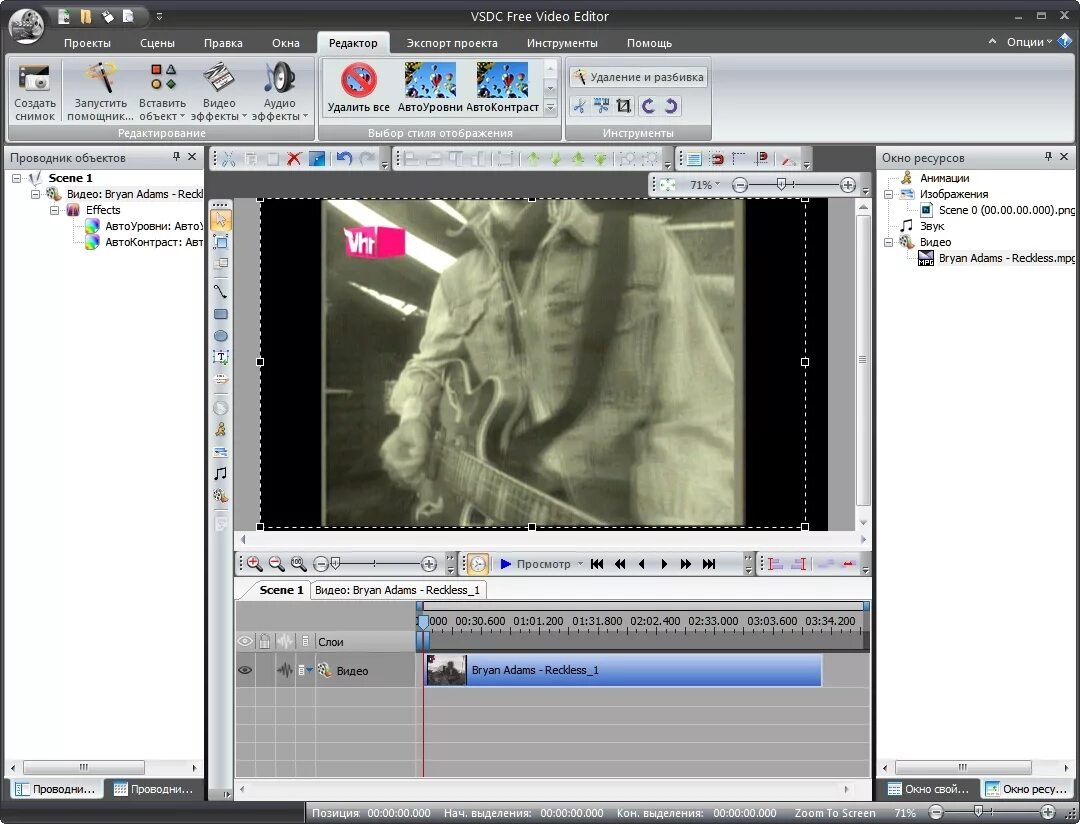Open the Сцены ribbon tab

point(157,43)
